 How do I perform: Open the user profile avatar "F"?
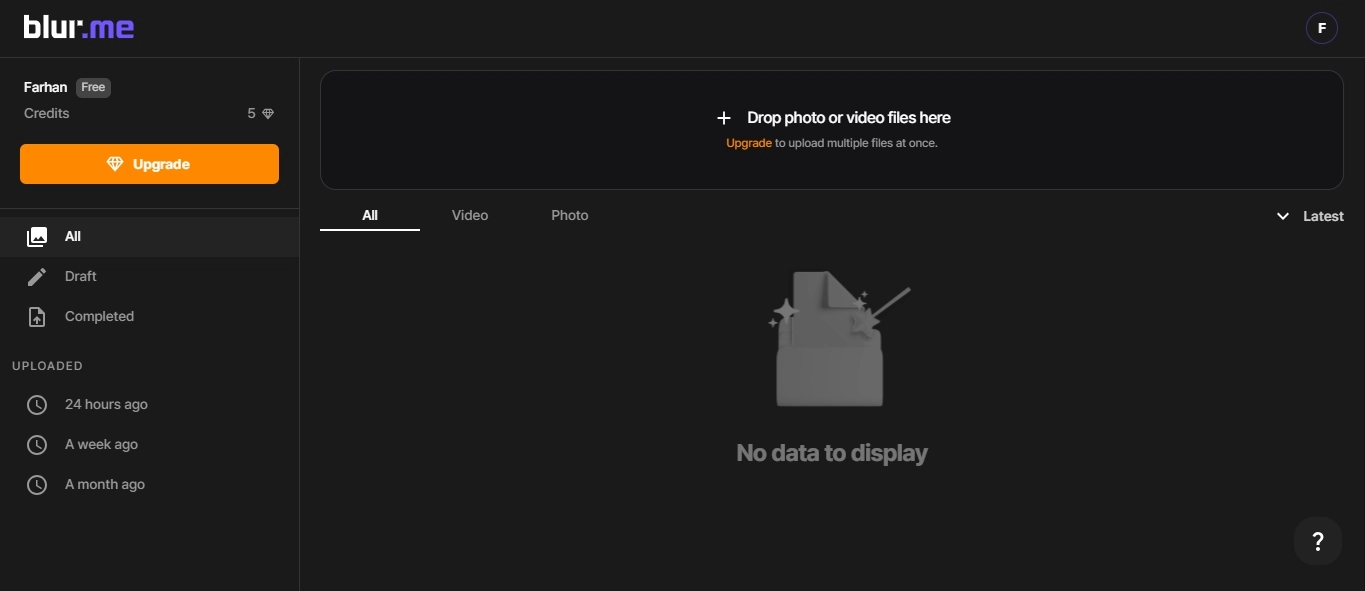(1321, 28)
